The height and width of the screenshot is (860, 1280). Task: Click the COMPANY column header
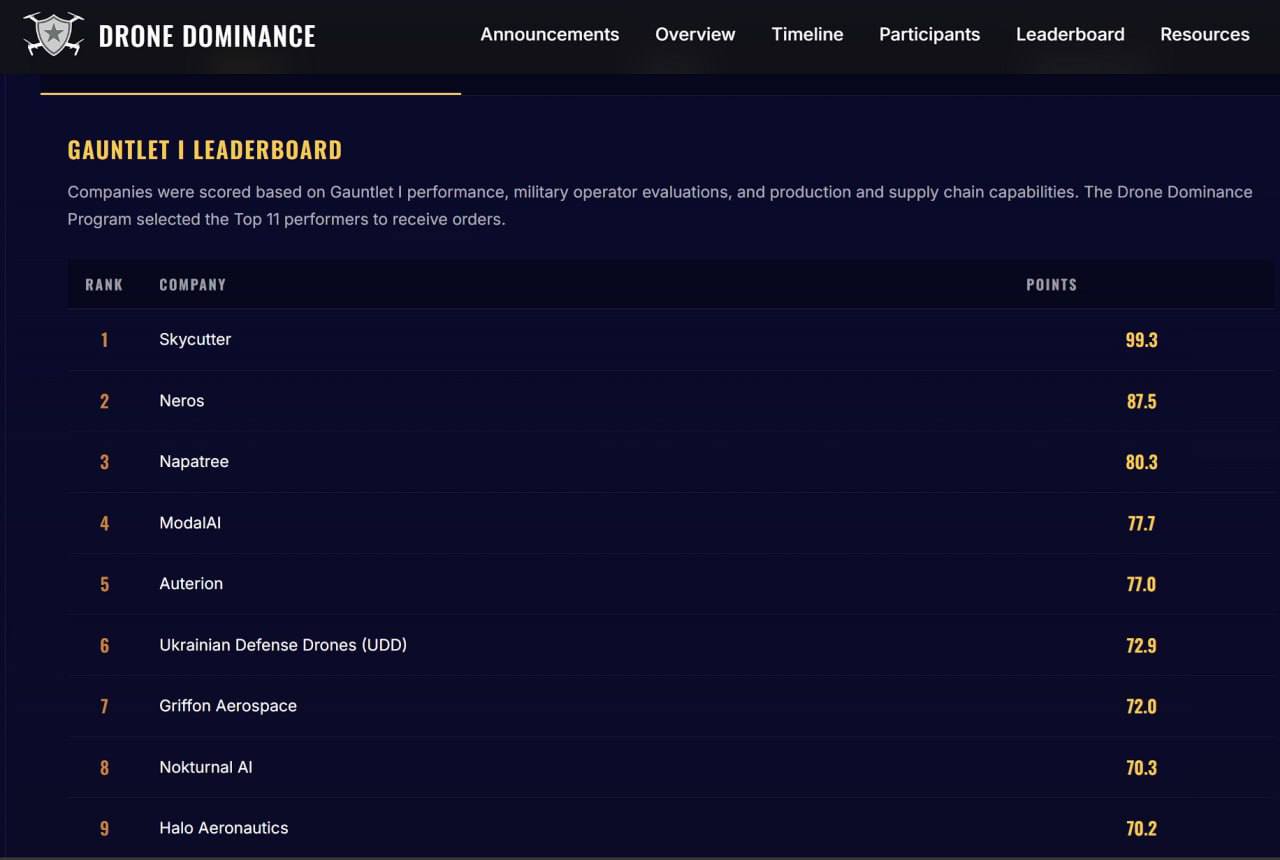coord(192,285)
